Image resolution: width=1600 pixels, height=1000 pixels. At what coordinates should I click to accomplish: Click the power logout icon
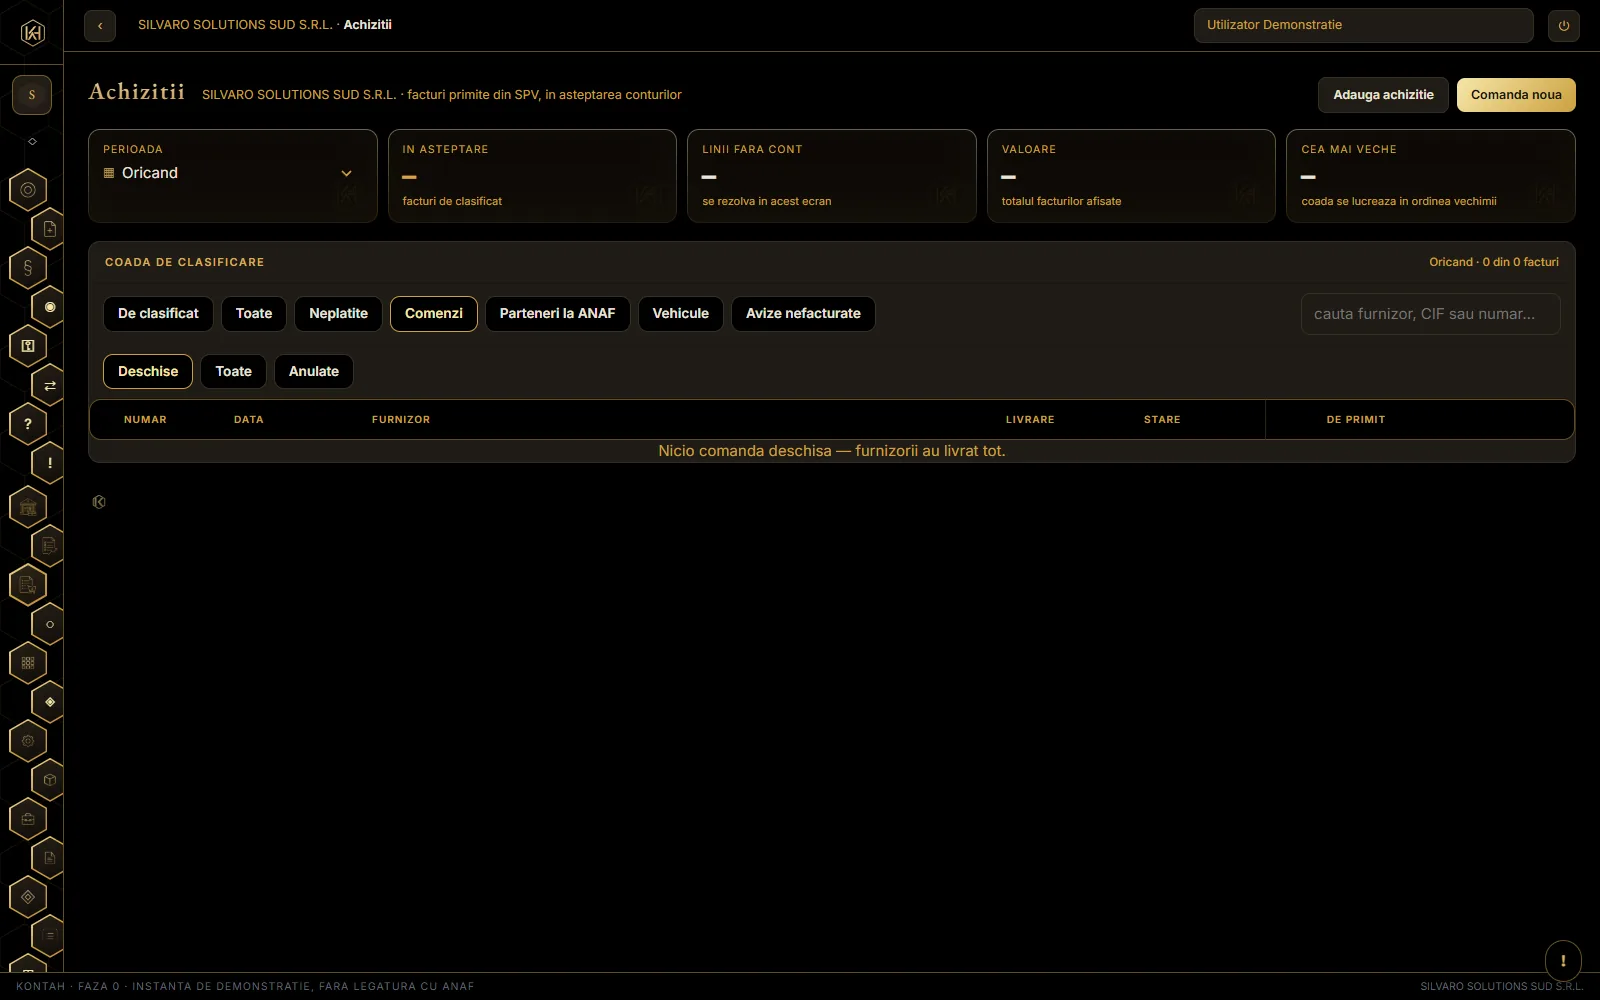coord(1564,26)
